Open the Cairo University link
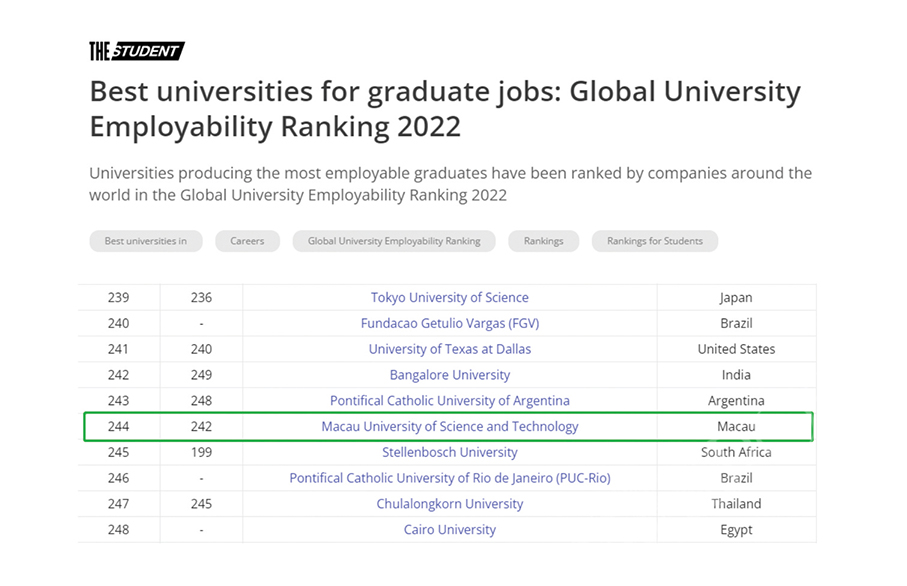Viewport: 907px width, 586px height. (x=449, y=529)
